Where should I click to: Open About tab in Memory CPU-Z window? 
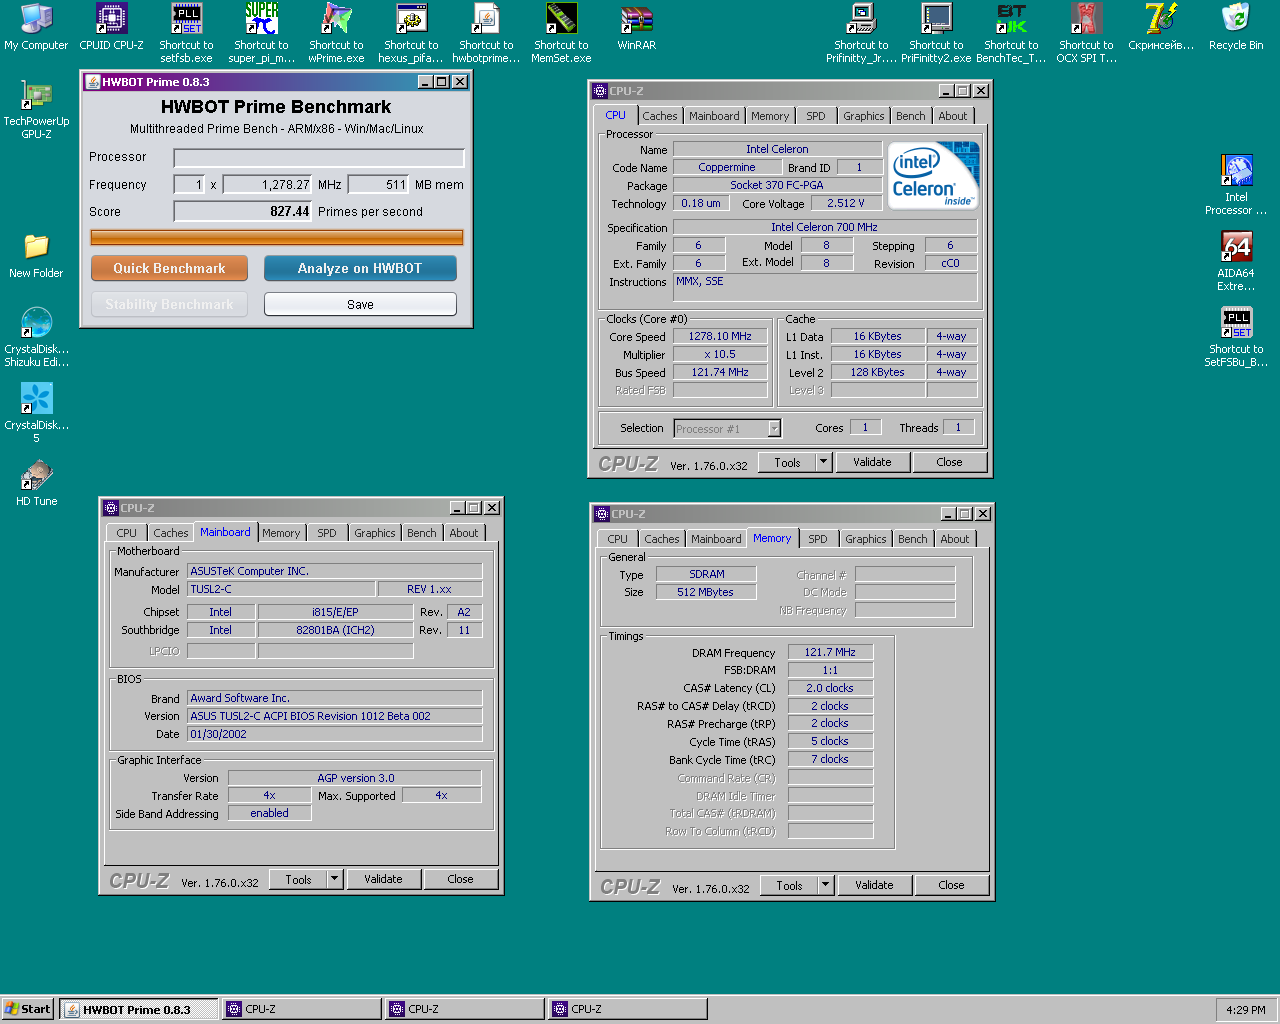coord(955,539)
